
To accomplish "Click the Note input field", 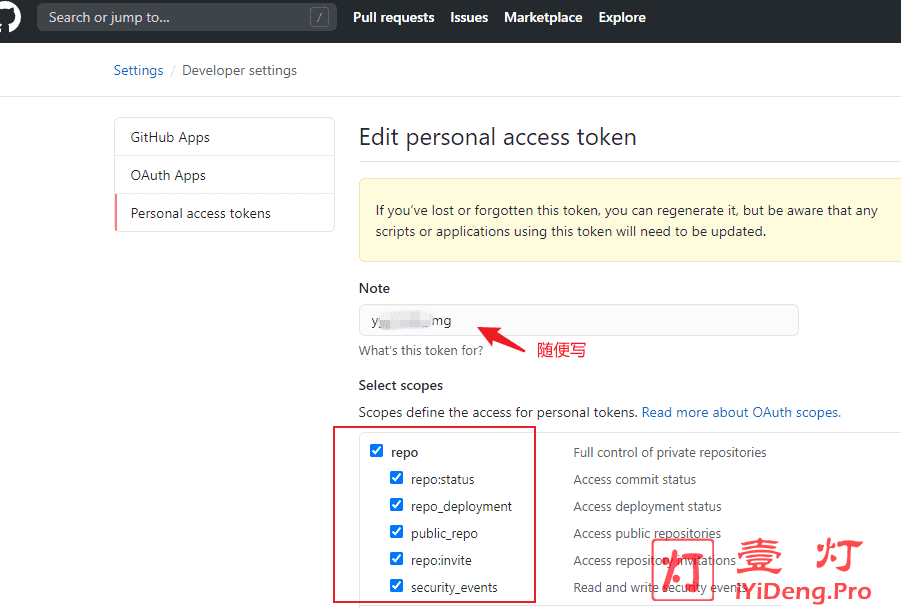I will 579,320.
